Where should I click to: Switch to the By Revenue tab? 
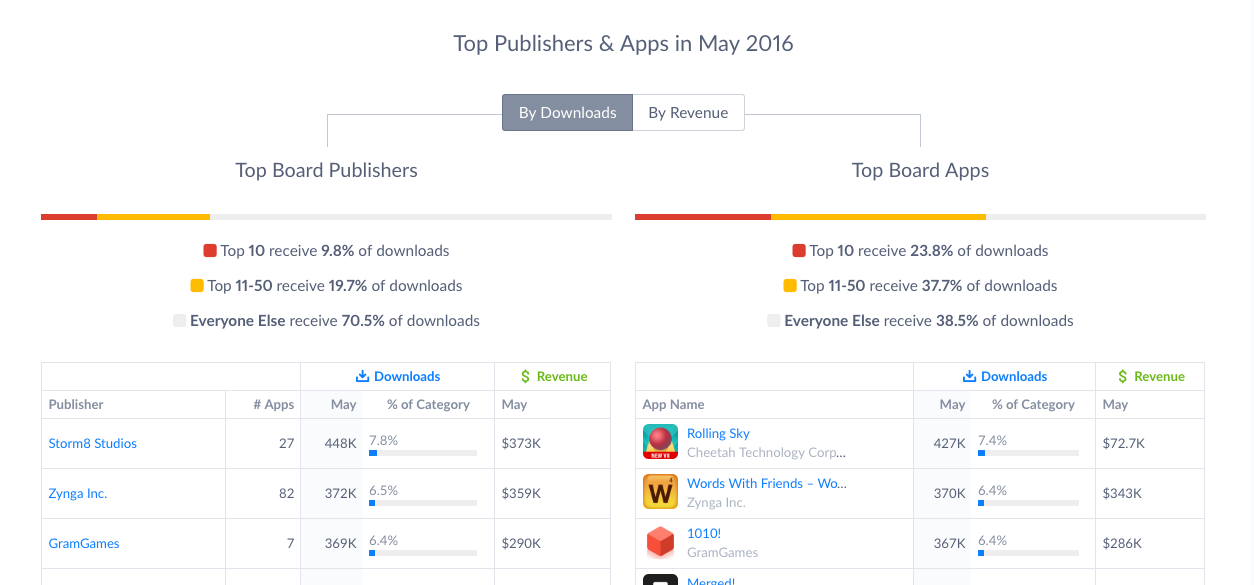coord(688,112)
